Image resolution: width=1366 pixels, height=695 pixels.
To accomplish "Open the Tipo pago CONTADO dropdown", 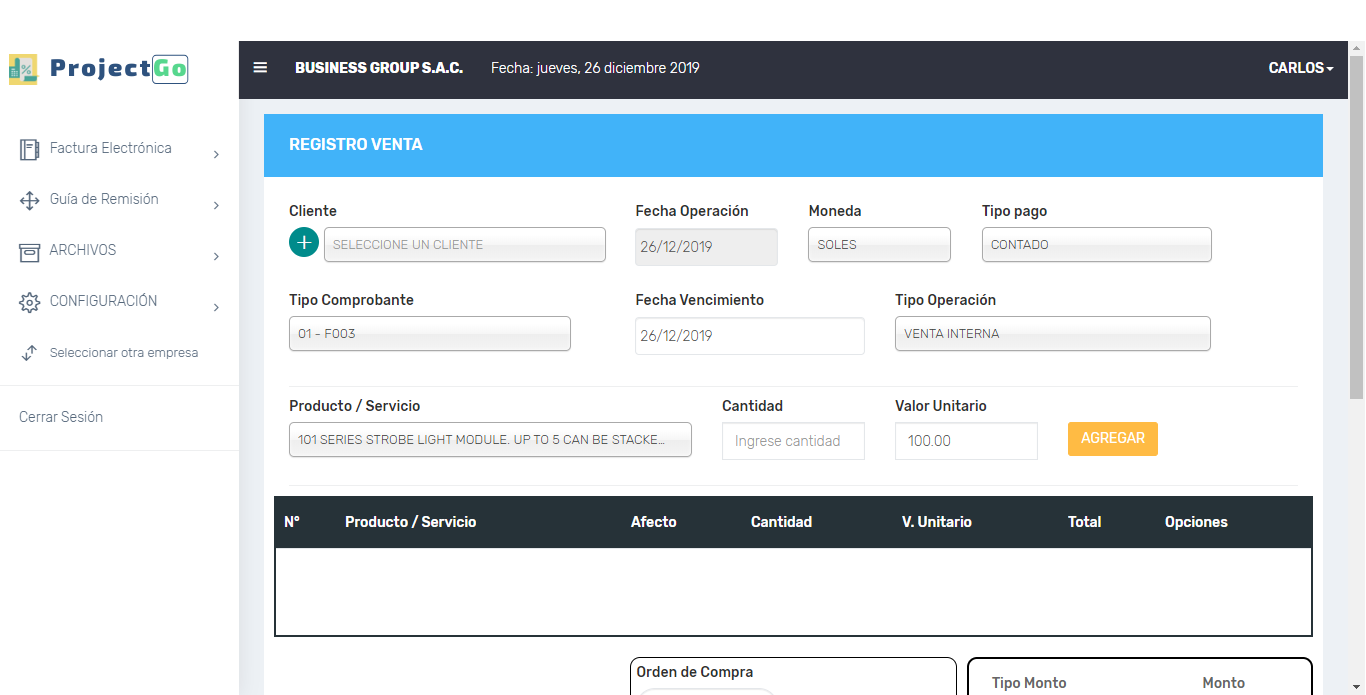I will coord(1096,245).
